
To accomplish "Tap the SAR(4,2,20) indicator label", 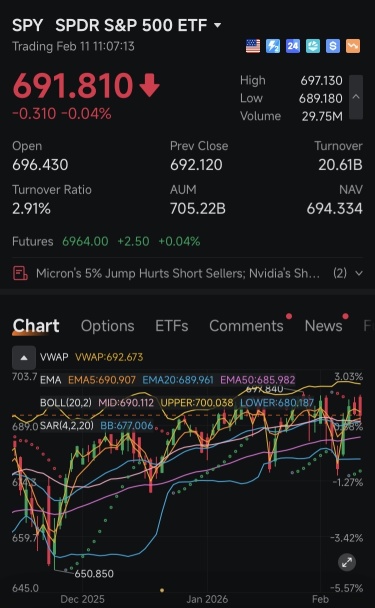I will coord(67,426).
